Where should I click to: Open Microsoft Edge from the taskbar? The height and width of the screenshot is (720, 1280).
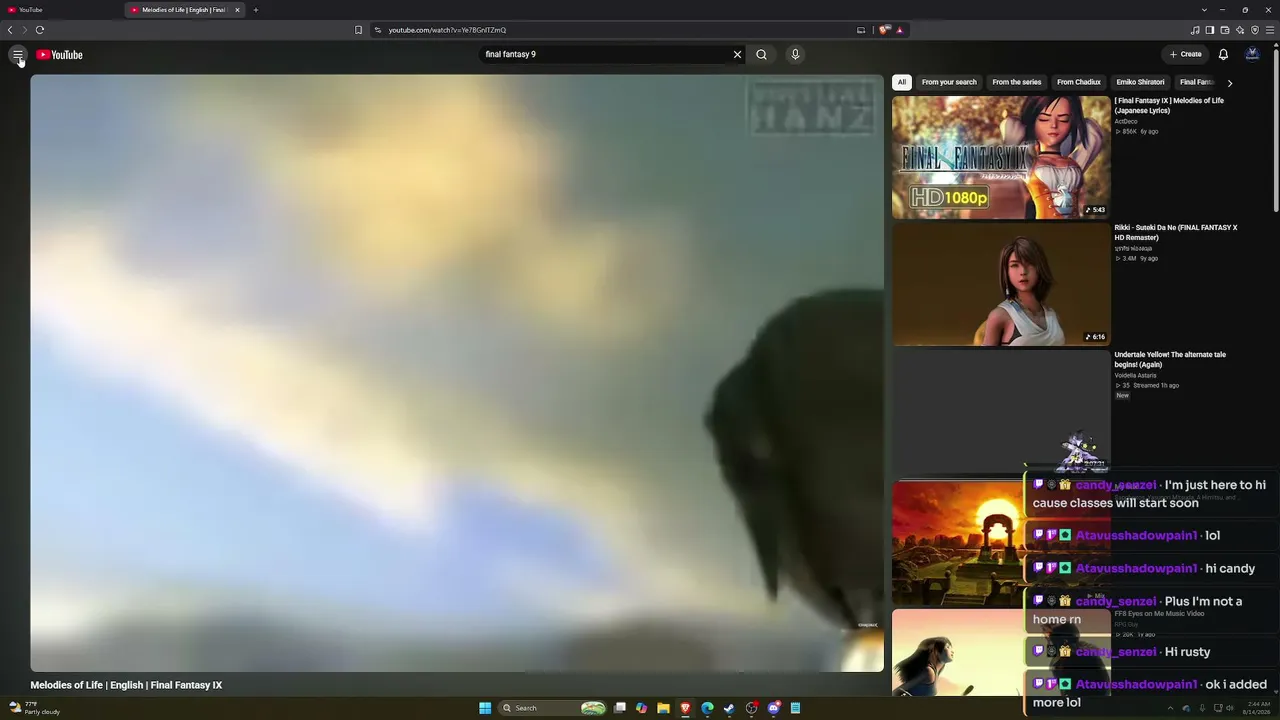click(707, 708)
